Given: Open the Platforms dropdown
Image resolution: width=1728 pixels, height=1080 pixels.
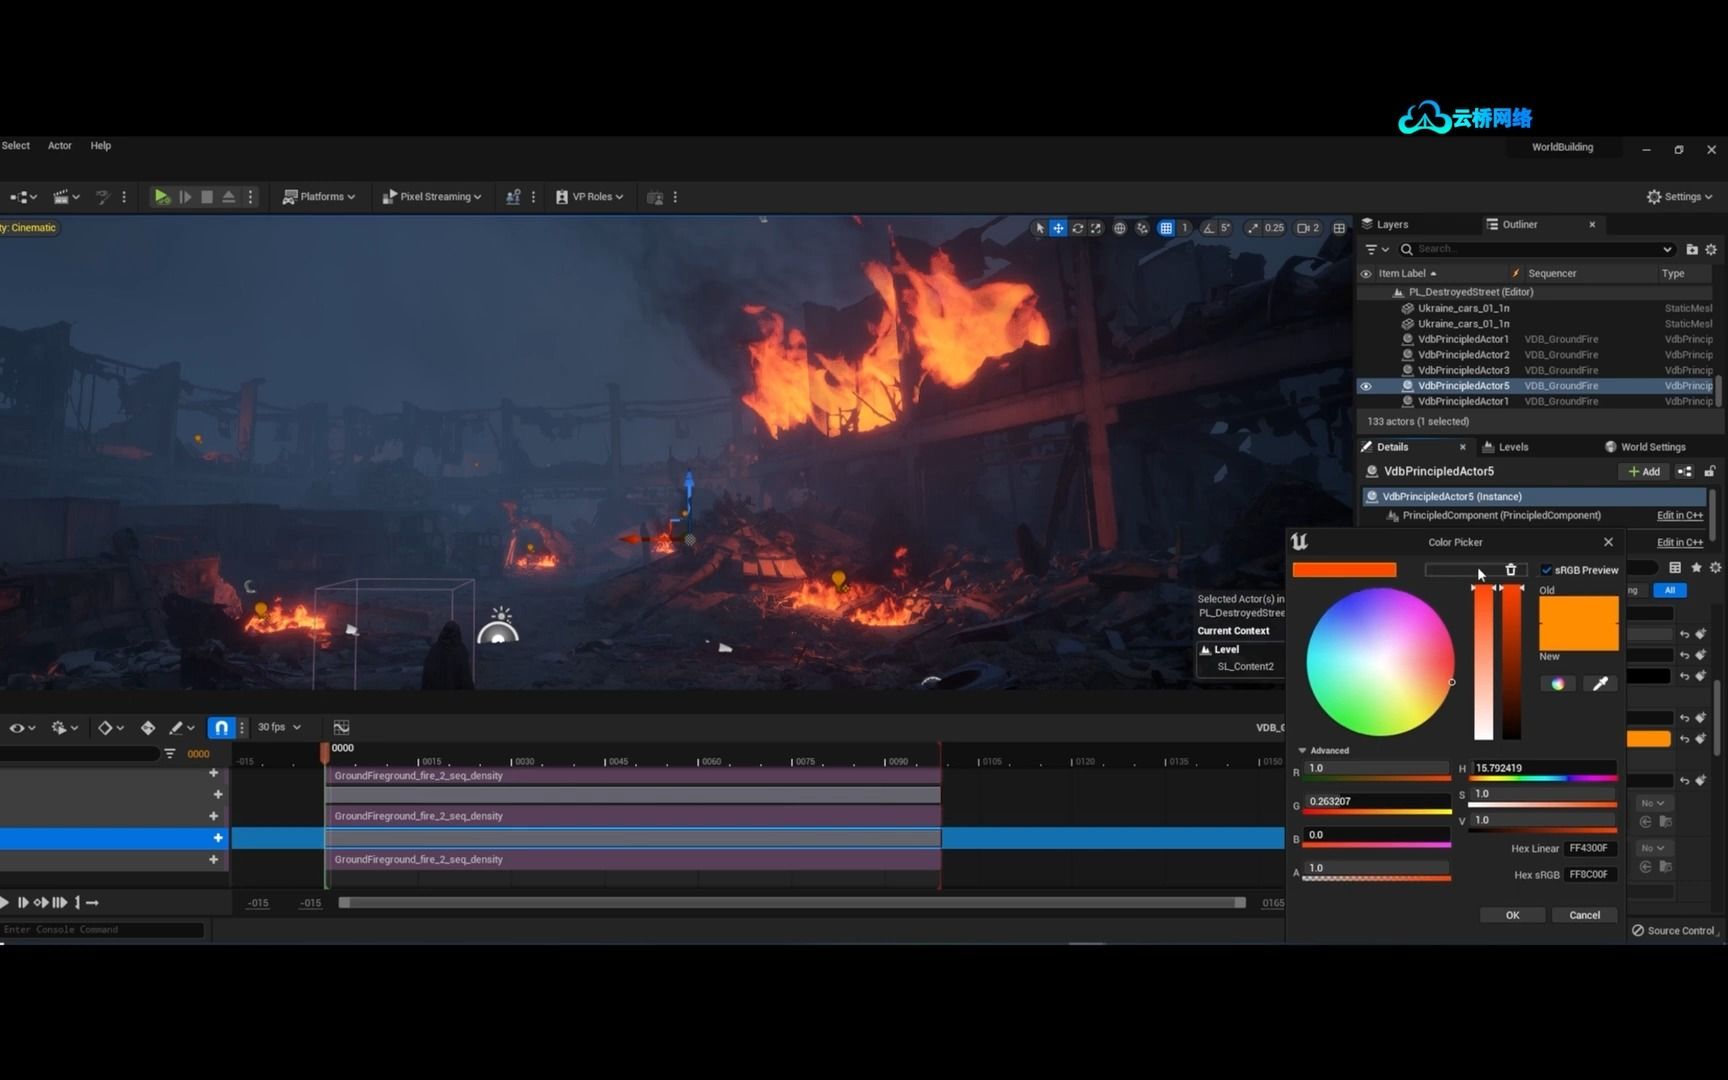Looking at the screenshot, I should click(x=320, y=196).
